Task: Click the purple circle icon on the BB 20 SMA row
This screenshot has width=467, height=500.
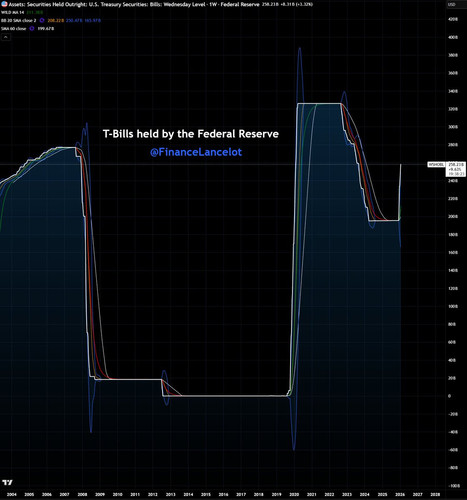Action: 42,20
